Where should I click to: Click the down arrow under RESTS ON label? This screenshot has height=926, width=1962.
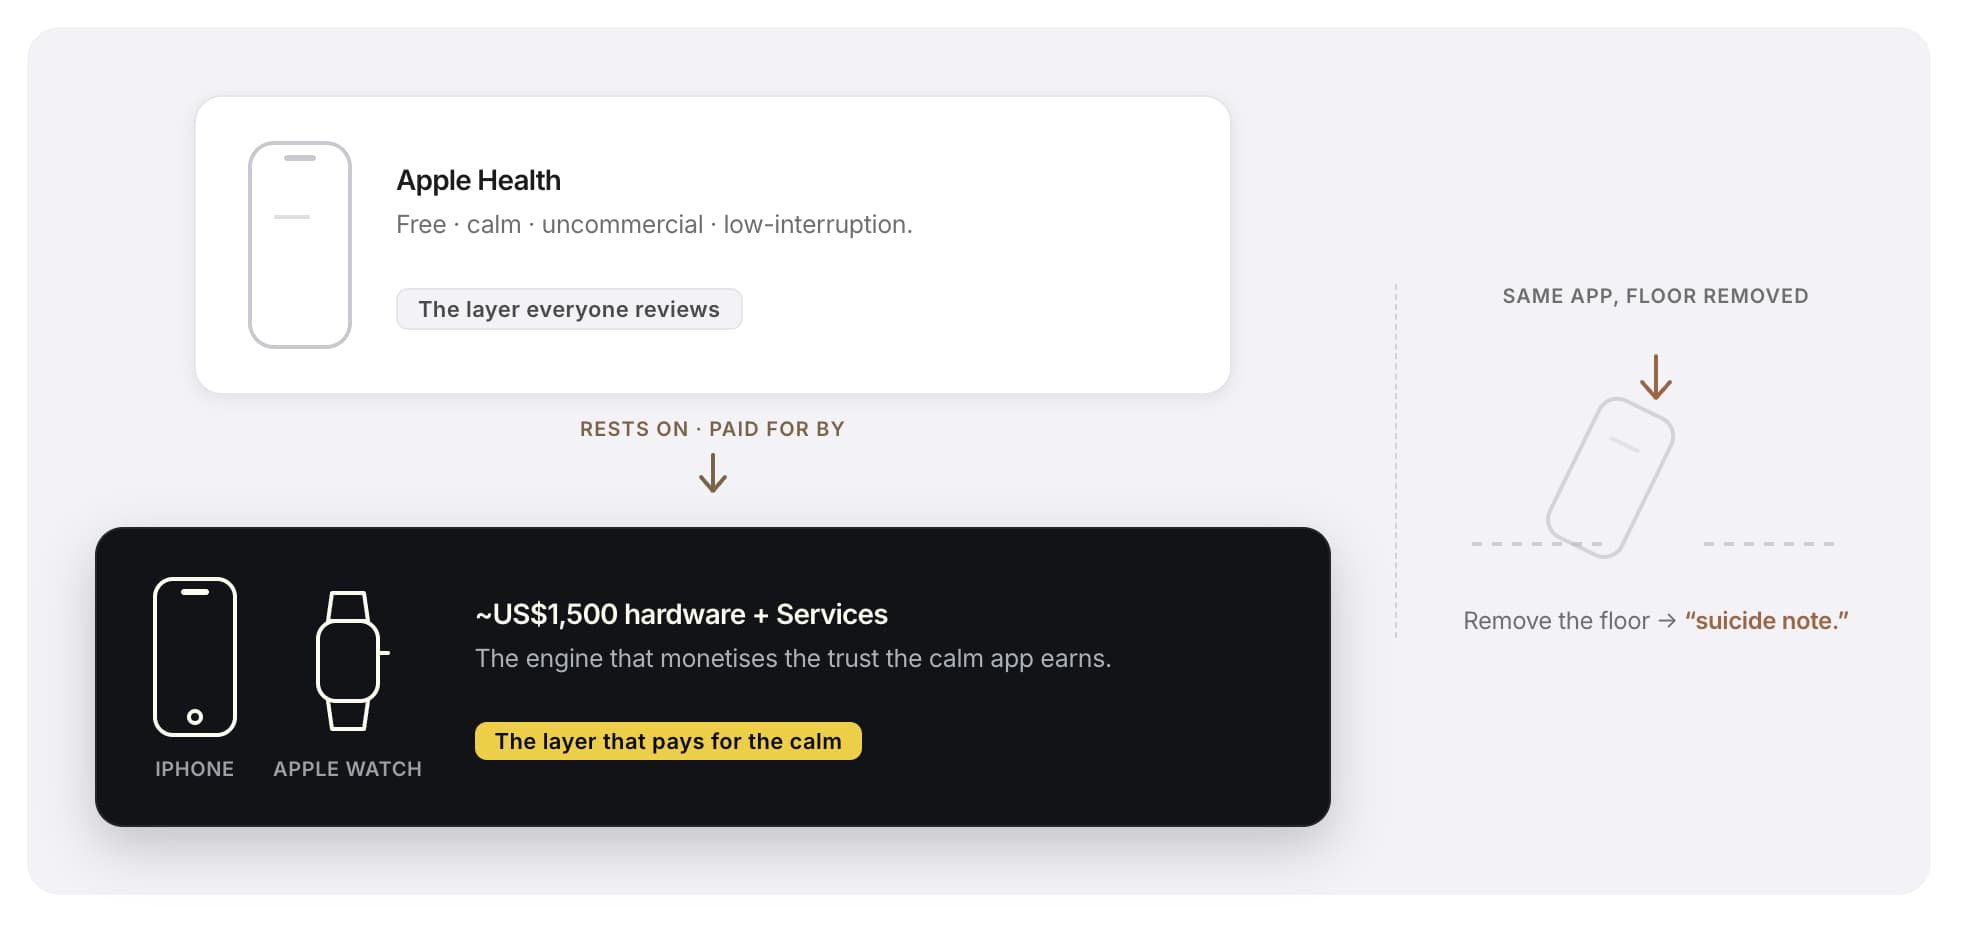tap(713, 473)
